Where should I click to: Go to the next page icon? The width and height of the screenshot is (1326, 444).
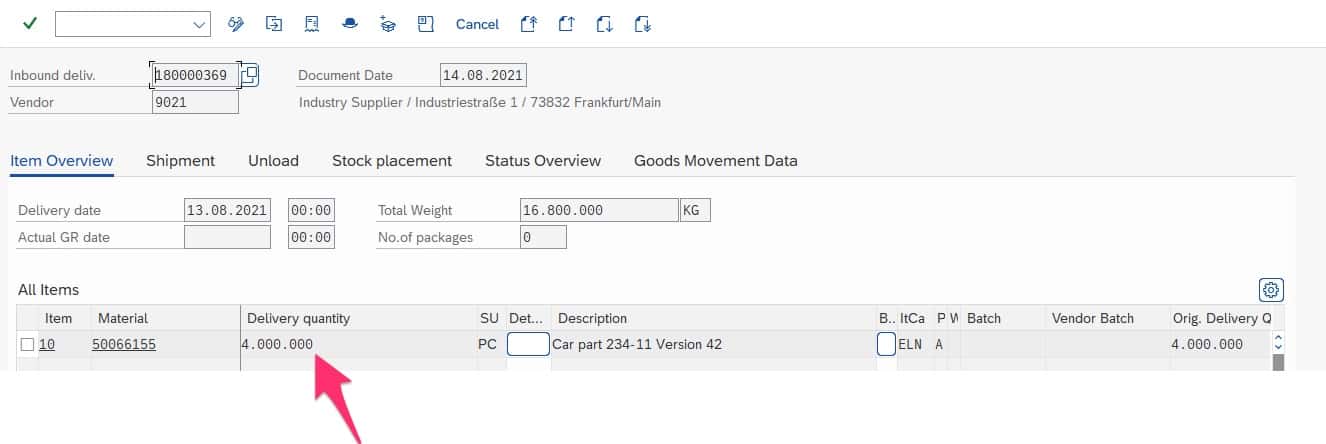tap(604, 24)
